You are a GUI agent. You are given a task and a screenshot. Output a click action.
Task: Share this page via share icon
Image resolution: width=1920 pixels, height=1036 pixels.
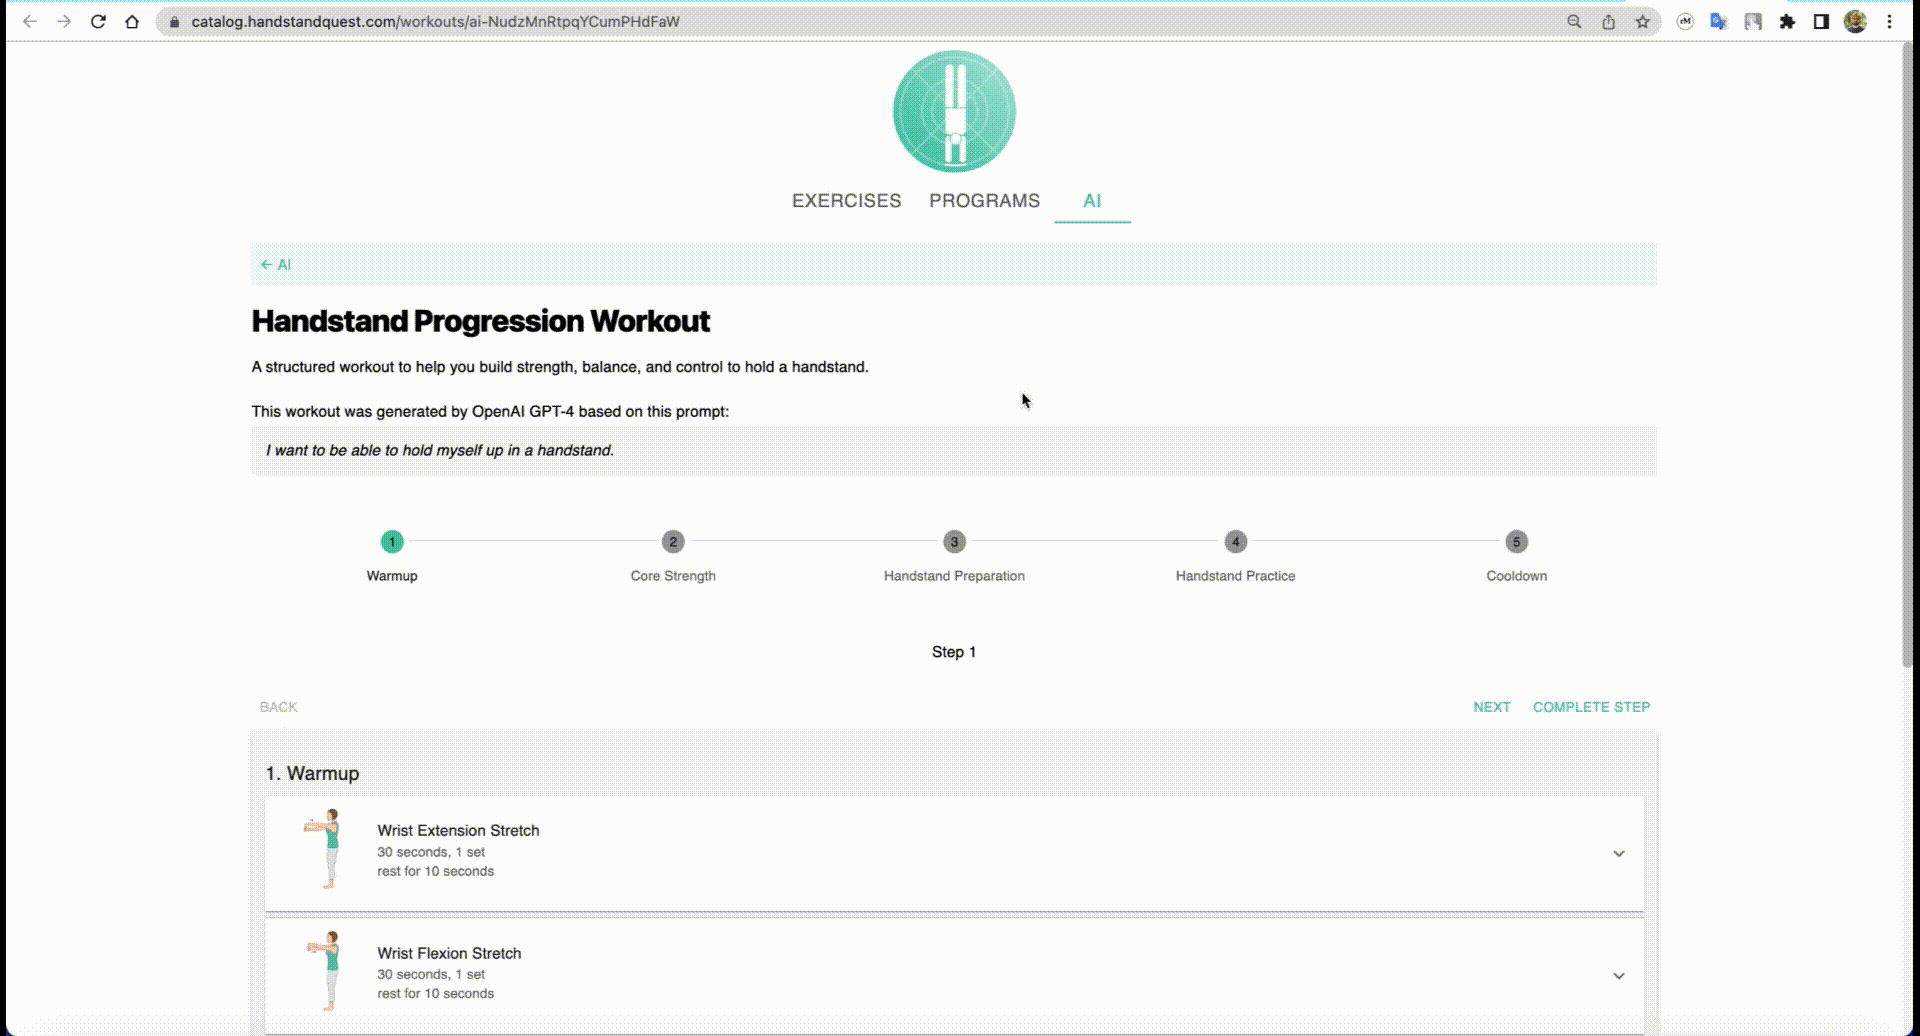[1608, 21]
